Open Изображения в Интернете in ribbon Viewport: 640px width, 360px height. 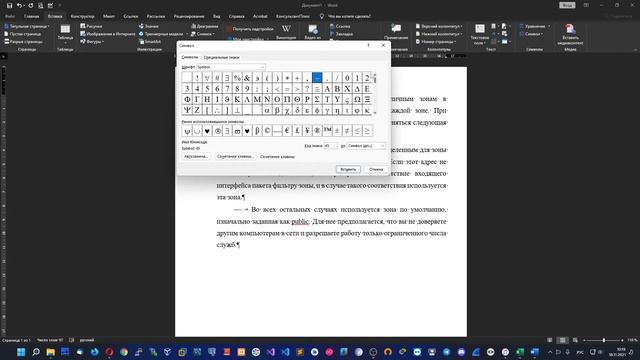click(108, 34)
